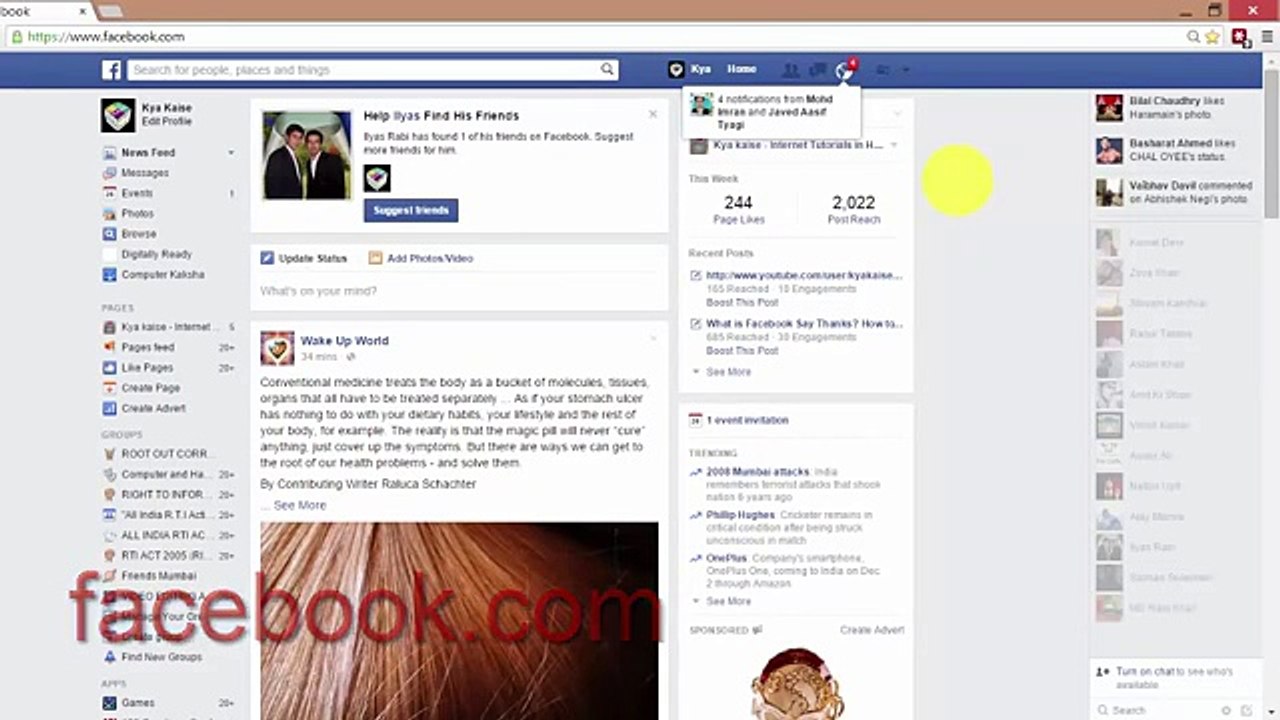Turn on chat to see who's available
This screenshot has width=1280, height=720.
pos(1174,678)
